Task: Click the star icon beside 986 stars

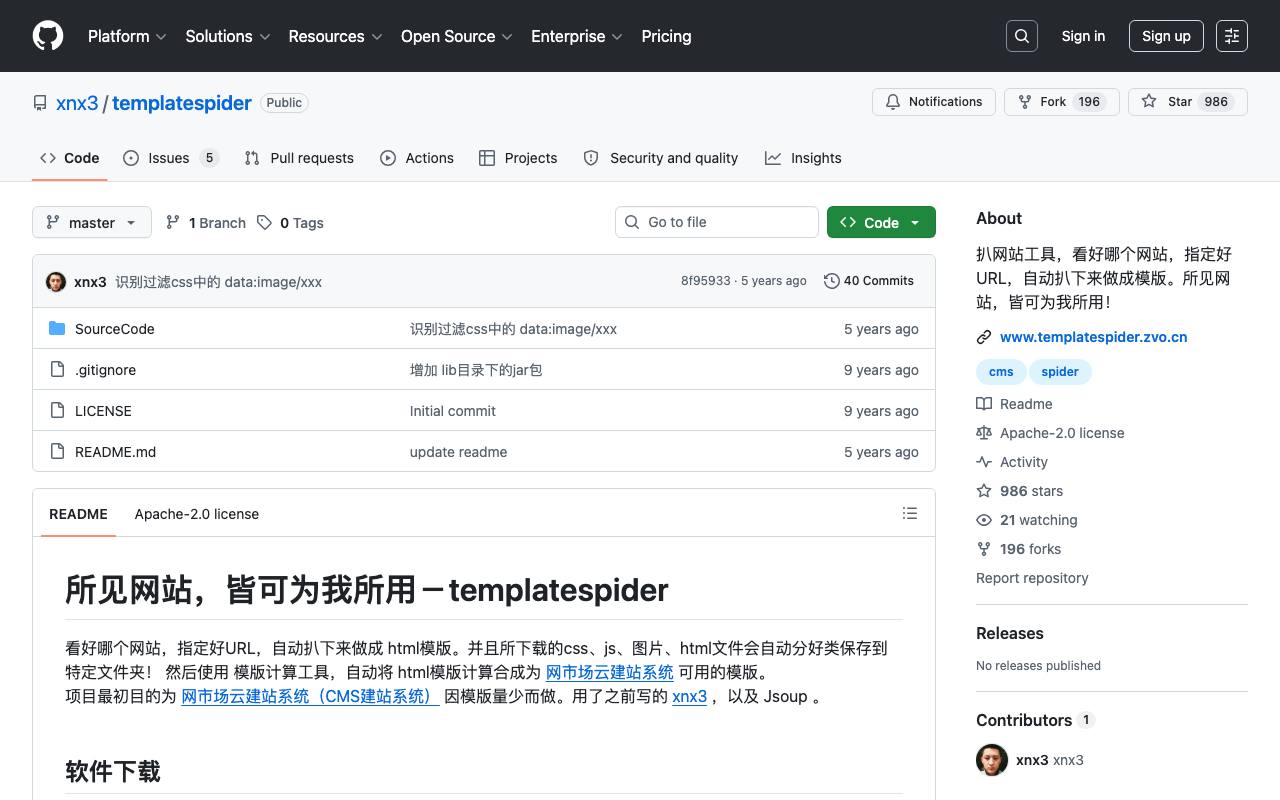Action: tap(984, 491)
